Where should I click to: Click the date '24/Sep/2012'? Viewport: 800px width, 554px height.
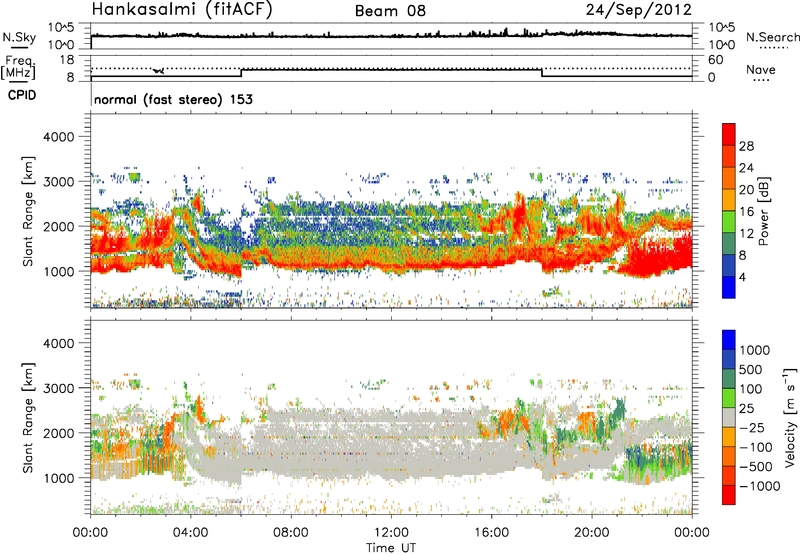tap(639, 10)
